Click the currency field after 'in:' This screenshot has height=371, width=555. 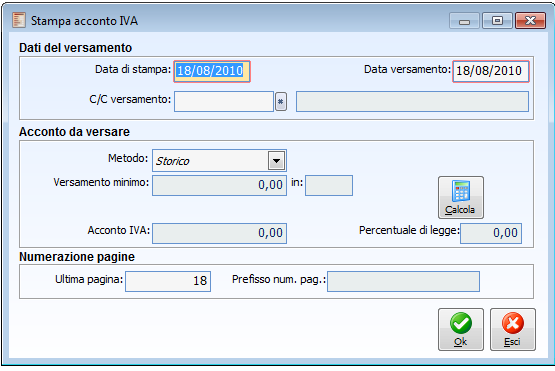pyautogui.click(x=329, y=185)
